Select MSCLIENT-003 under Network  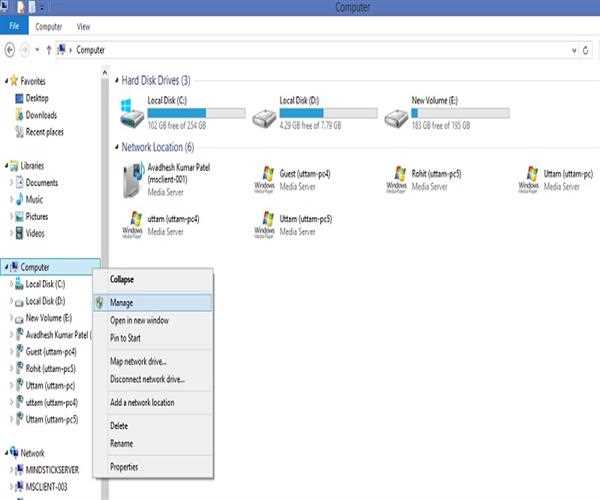(46, 487)
